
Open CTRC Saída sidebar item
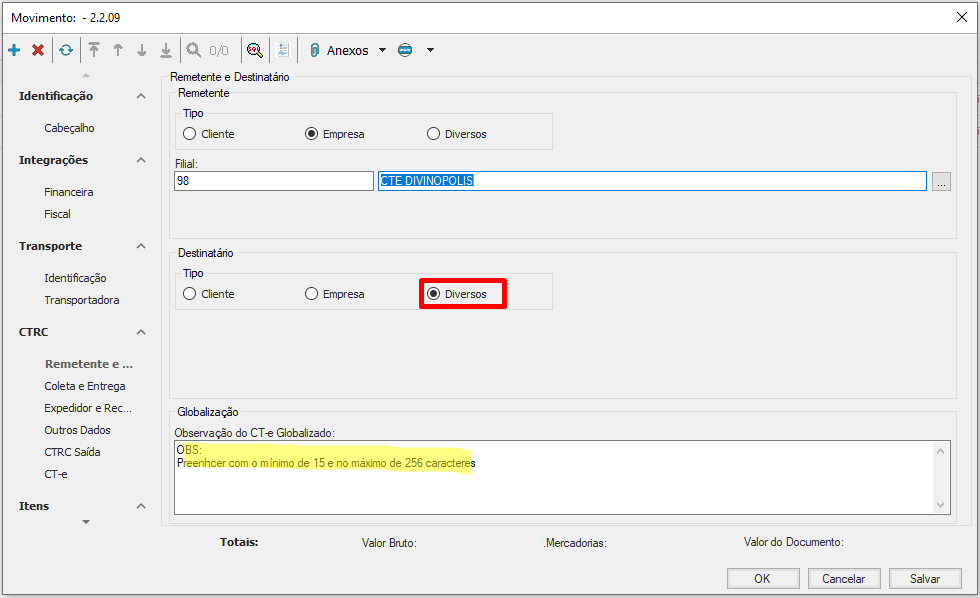pyautogui.click(x=72, y=452)
